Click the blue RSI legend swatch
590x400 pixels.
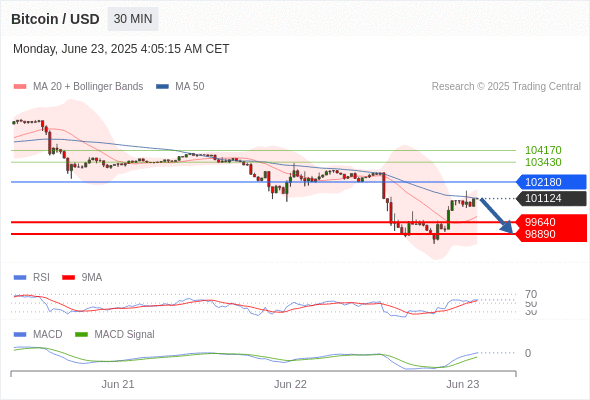(20, 278)
